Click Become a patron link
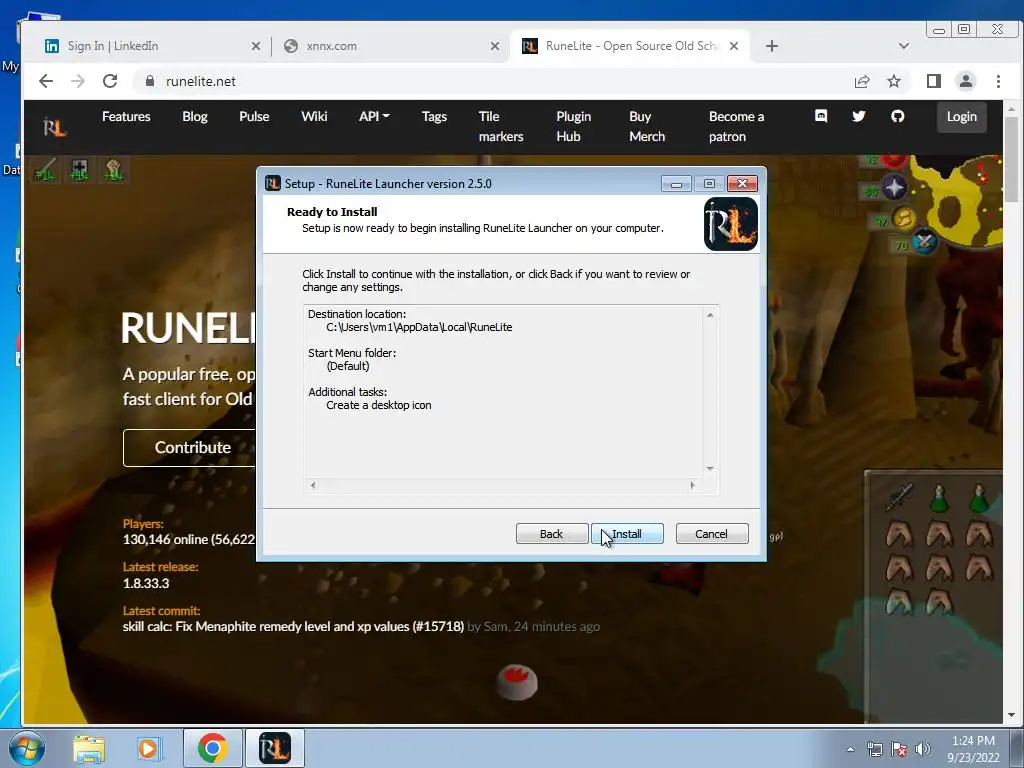This screenshot has width=1024, height=768. tap(736, 126)
